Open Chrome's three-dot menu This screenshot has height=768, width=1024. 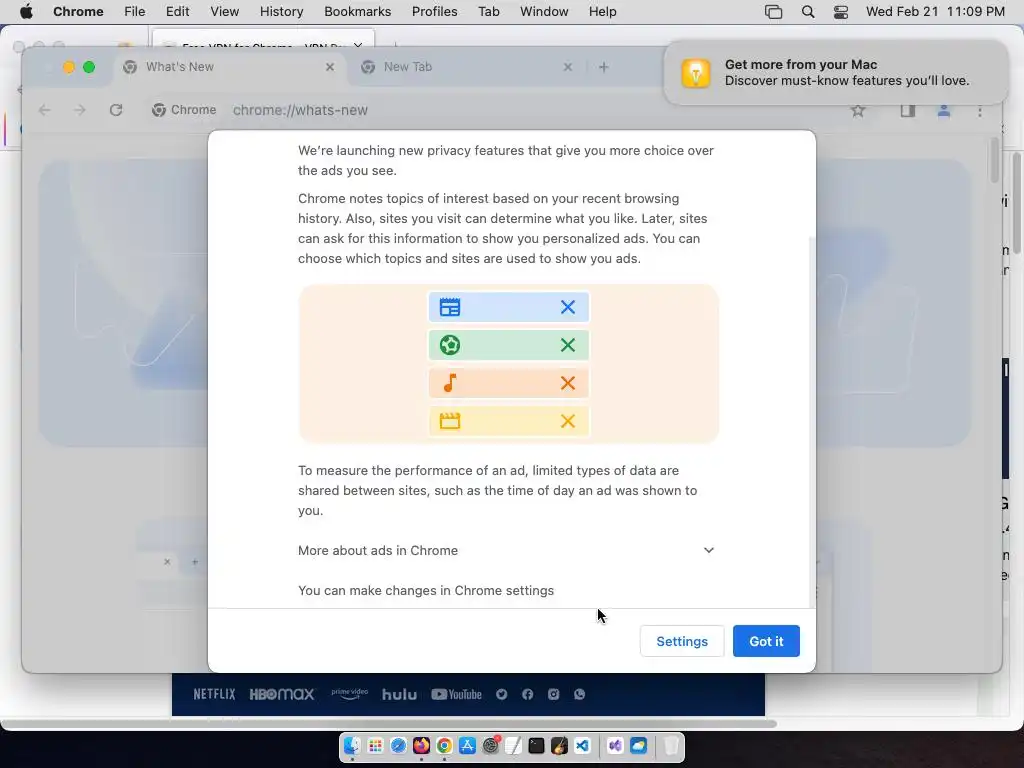[x=980, y=111]
